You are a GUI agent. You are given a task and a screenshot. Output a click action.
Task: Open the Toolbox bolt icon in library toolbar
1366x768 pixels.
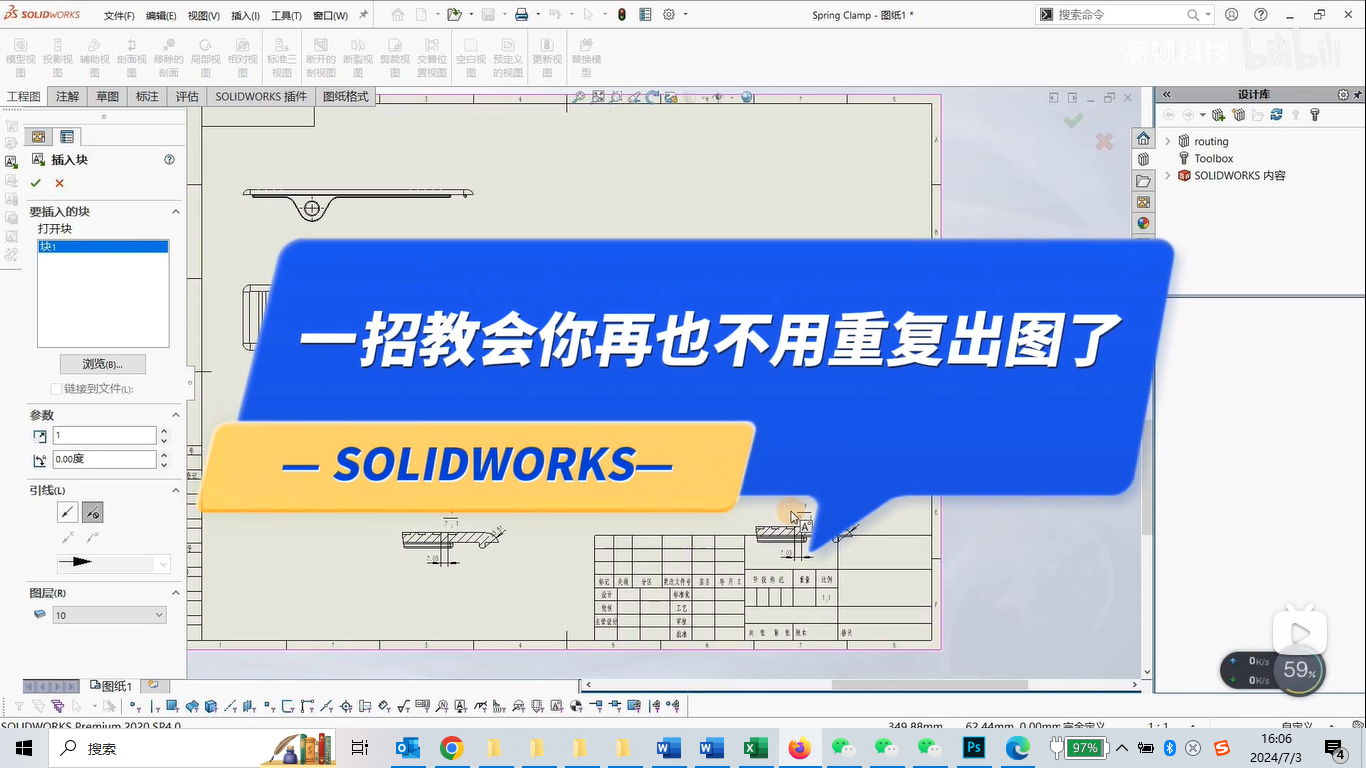pos(1315,115)
